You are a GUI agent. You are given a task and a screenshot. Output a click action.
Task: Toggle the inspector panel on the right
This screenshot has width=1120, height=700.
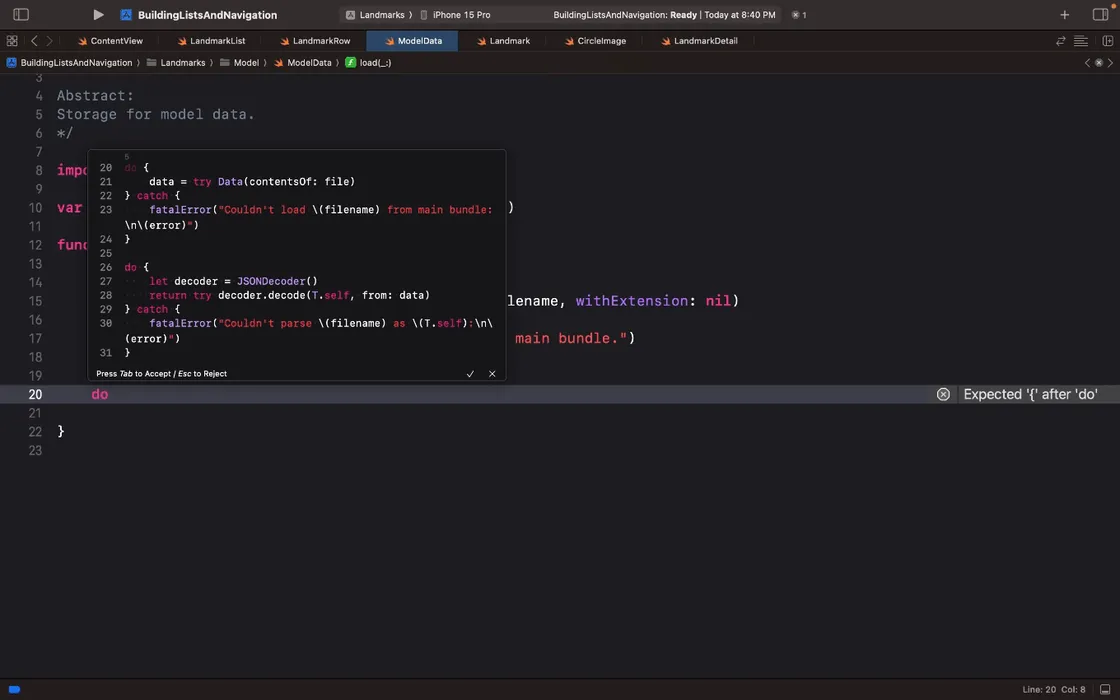(x=1100, y=15)
